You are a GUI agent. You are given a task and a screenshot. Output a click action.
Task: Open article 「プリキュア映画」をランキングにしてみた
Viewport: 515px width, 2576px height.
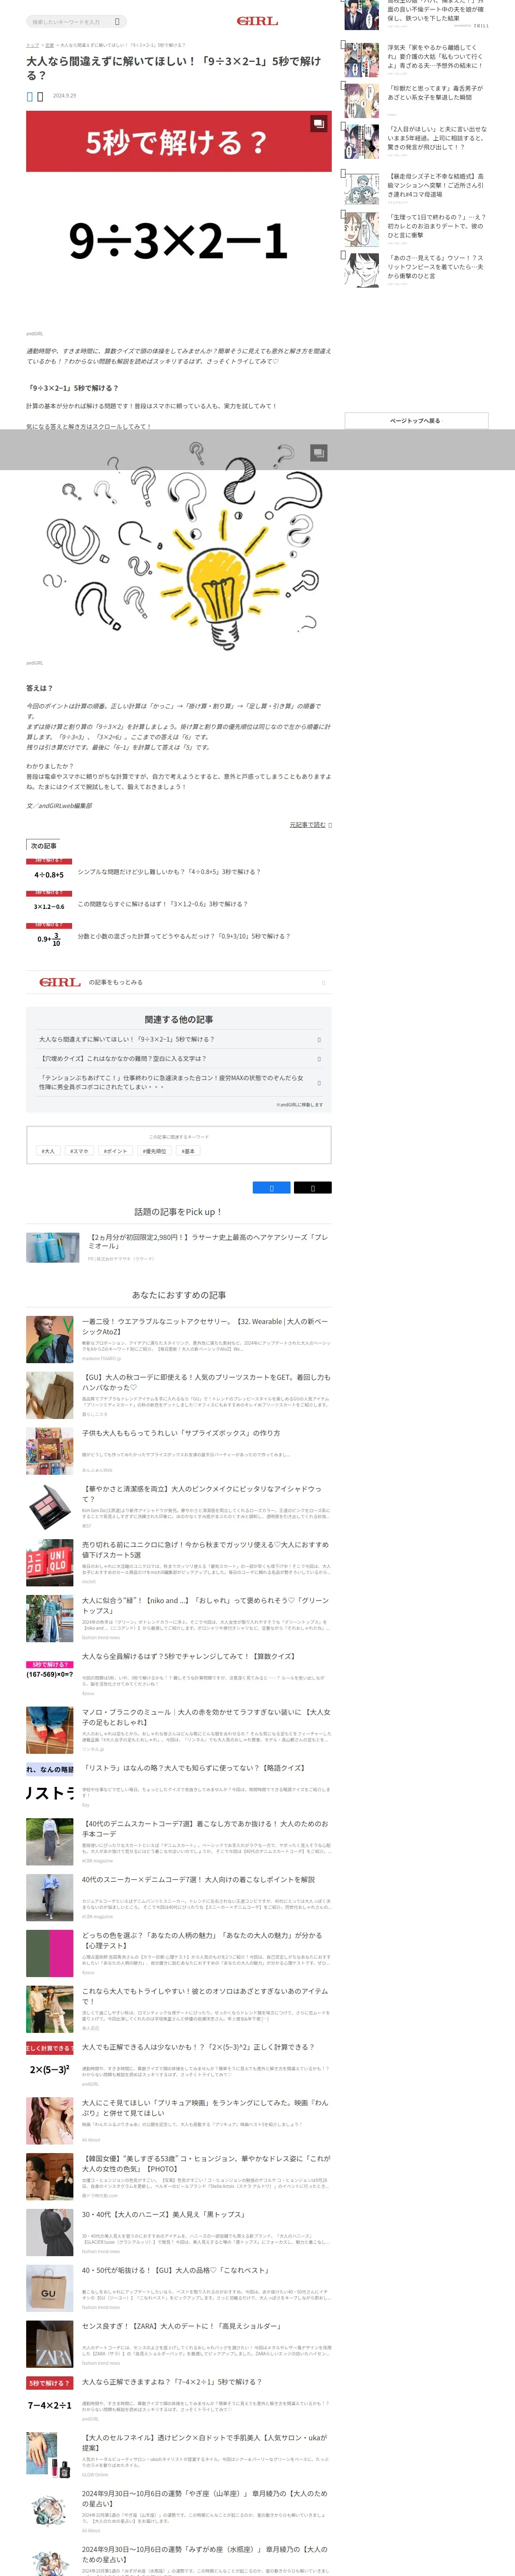(205, 2107)
